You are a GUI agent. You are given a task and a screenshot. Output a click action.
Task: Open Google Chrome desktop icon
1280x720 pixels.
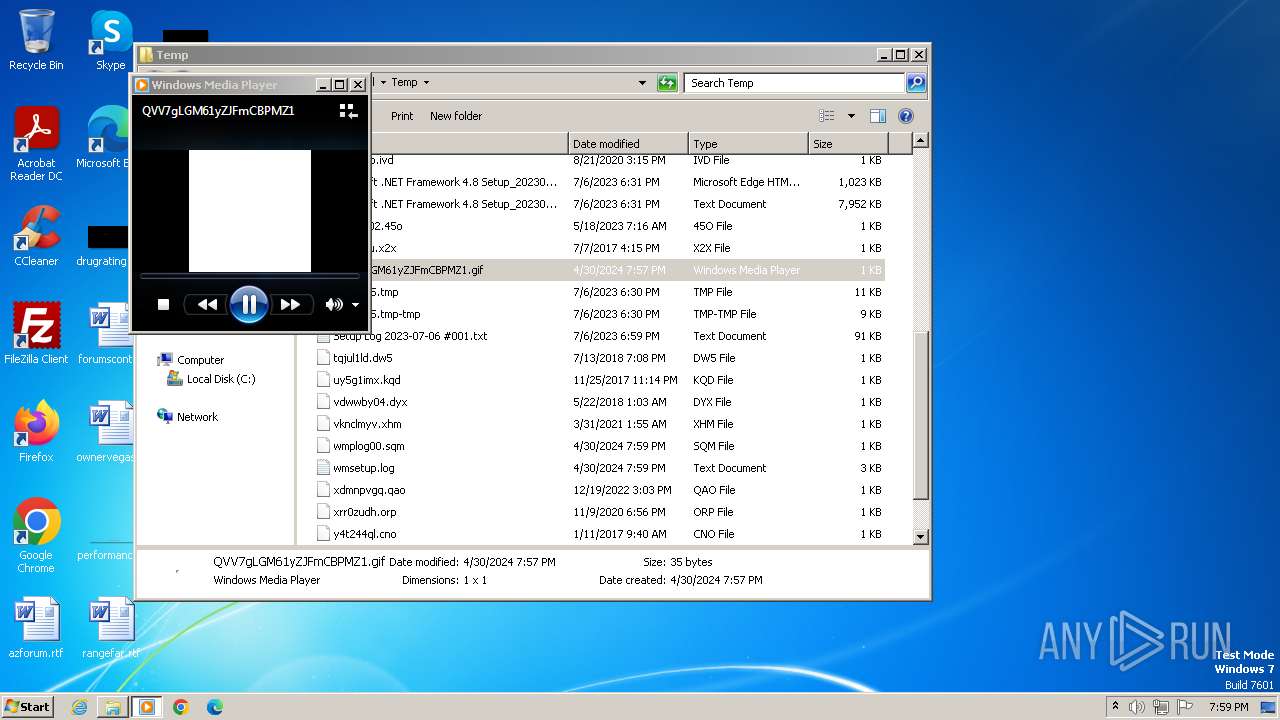click(x=36, y=536)
